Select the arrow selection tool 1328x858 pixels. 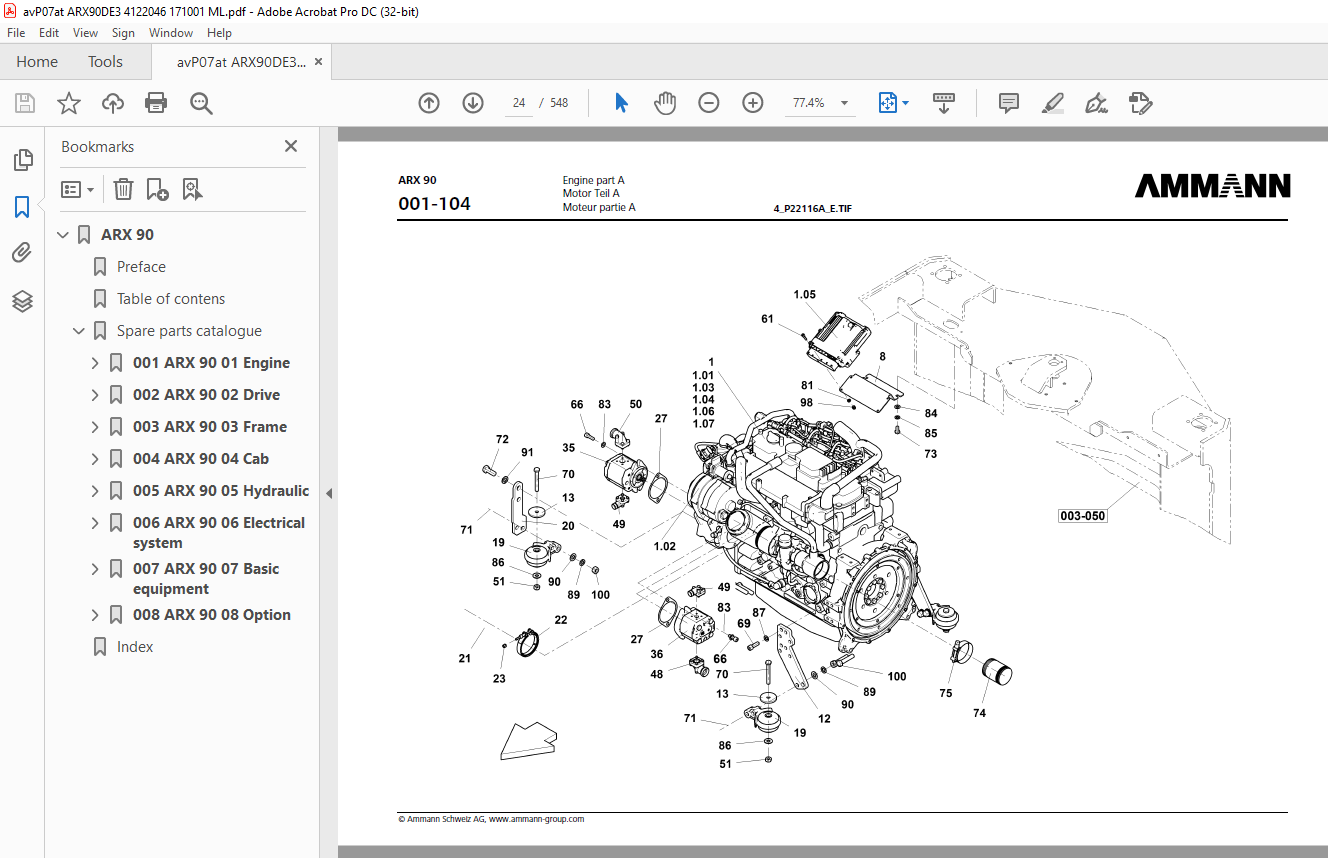[621, 103]
